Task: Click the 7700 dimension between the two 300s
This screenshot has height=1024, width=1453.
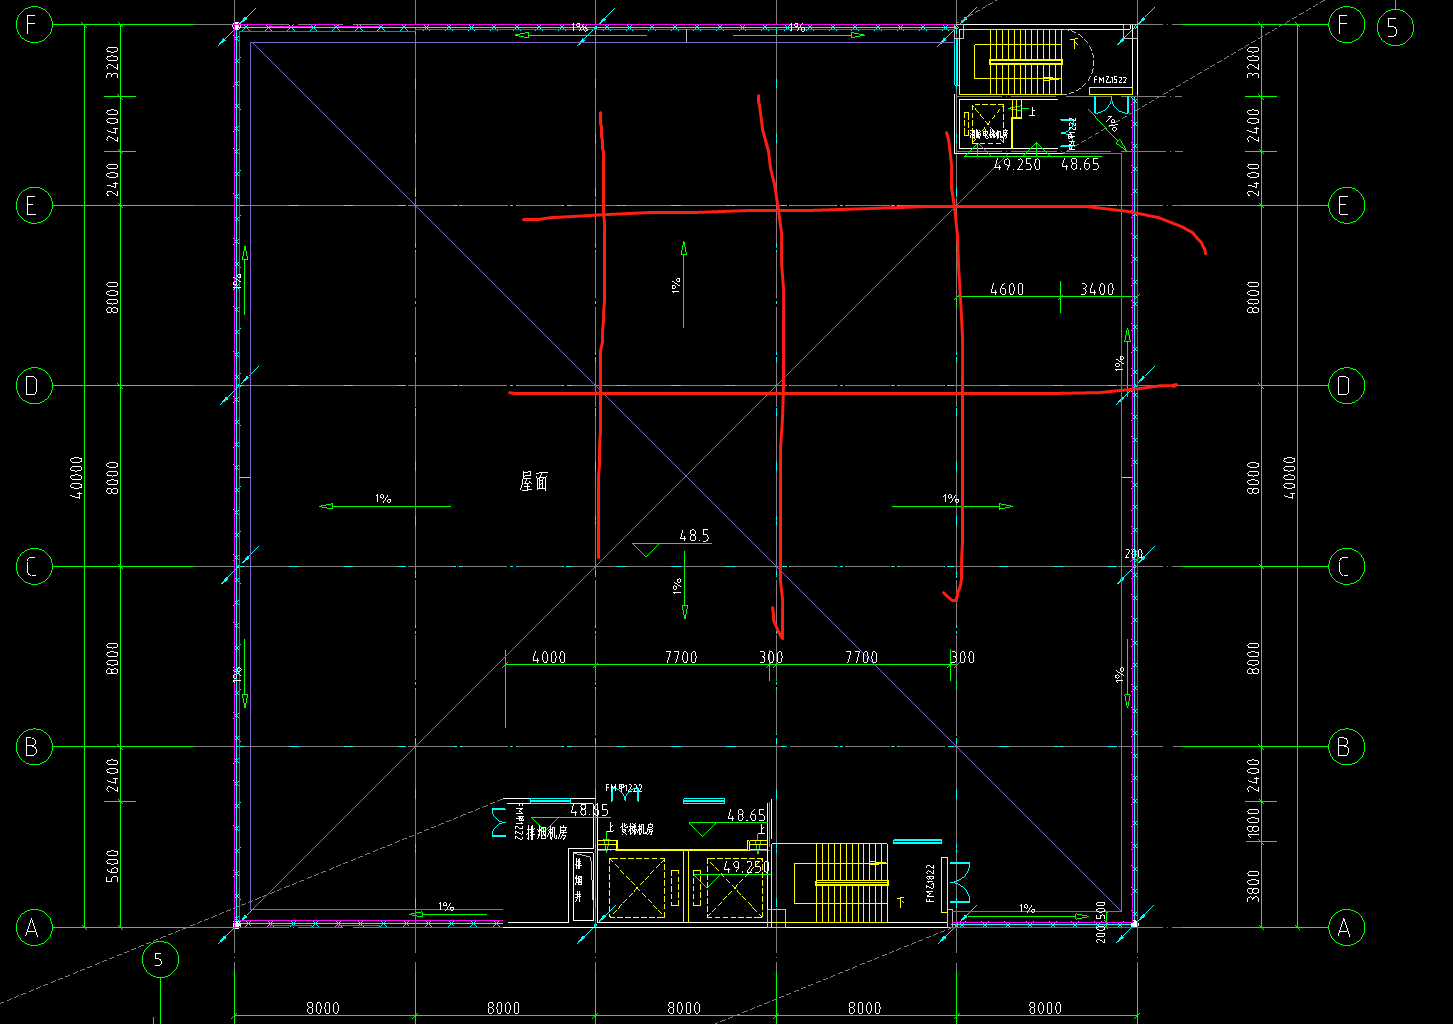Action: (861, 657)
